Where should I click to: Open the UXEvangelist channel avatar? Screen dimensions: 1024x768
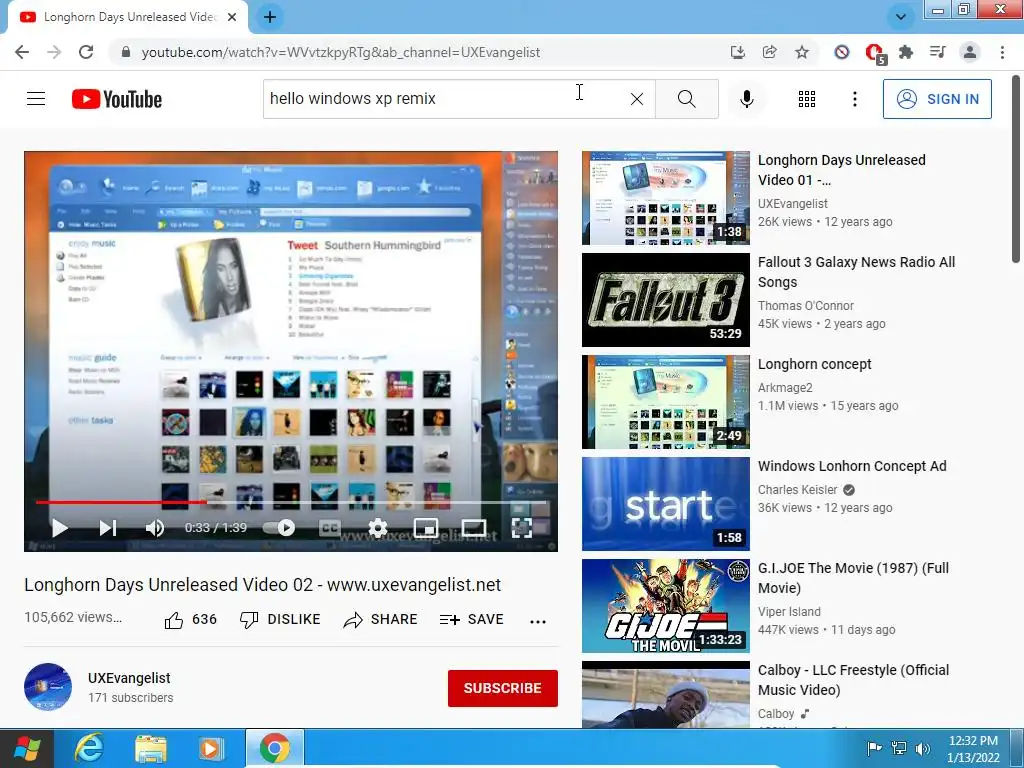[48, 687]
